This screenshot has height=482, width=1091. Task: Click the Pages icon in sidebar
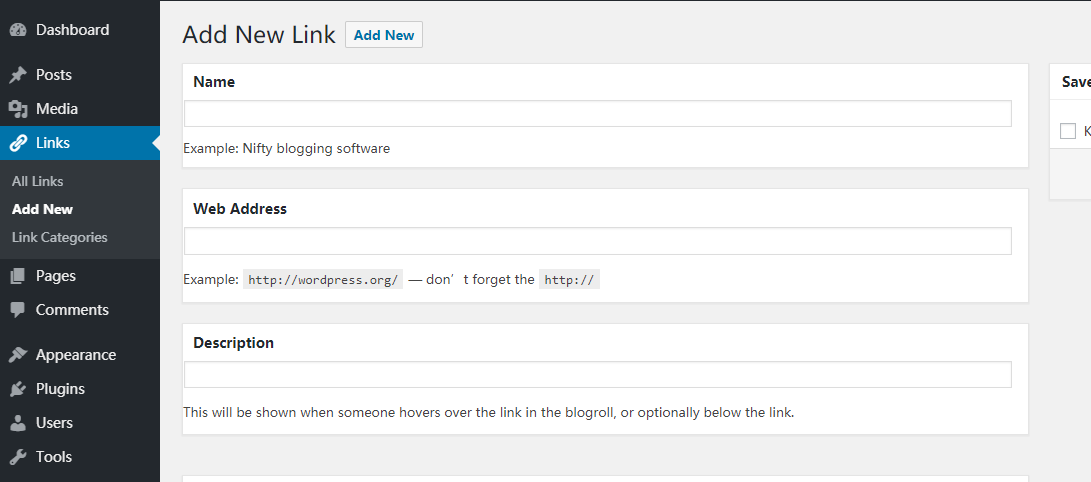pyautogui.click(x=18, y=276)
